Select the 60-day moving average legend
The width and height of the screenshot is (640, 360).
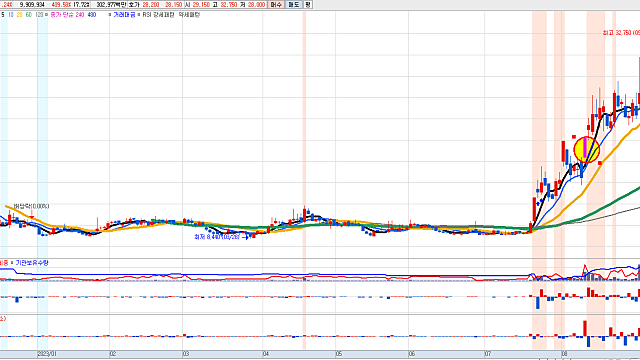(29, 15)
